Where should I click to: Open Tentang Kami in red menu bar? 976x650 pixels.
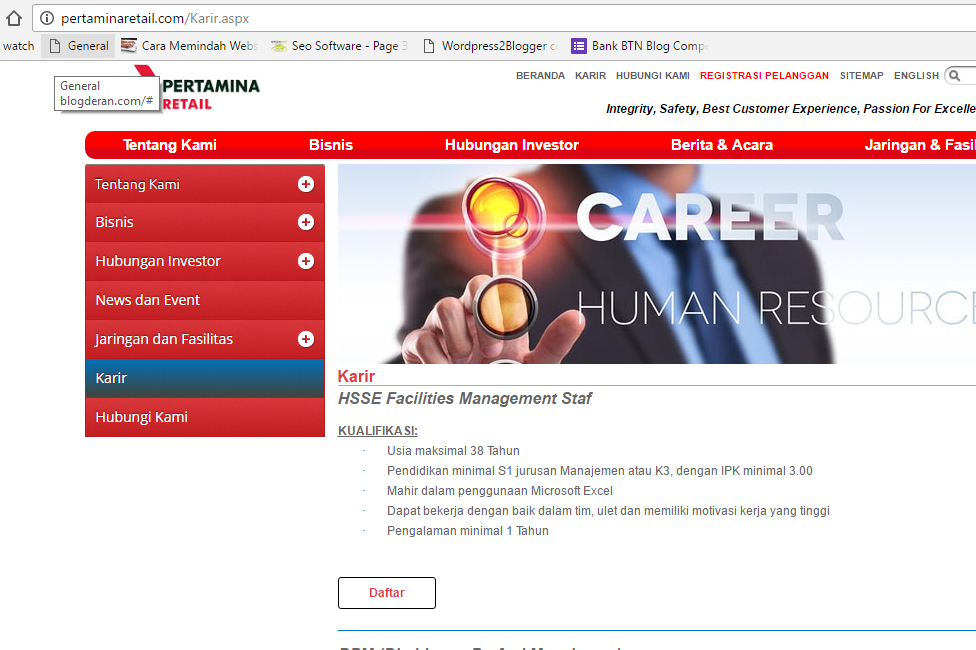click(x=169, y=145)
